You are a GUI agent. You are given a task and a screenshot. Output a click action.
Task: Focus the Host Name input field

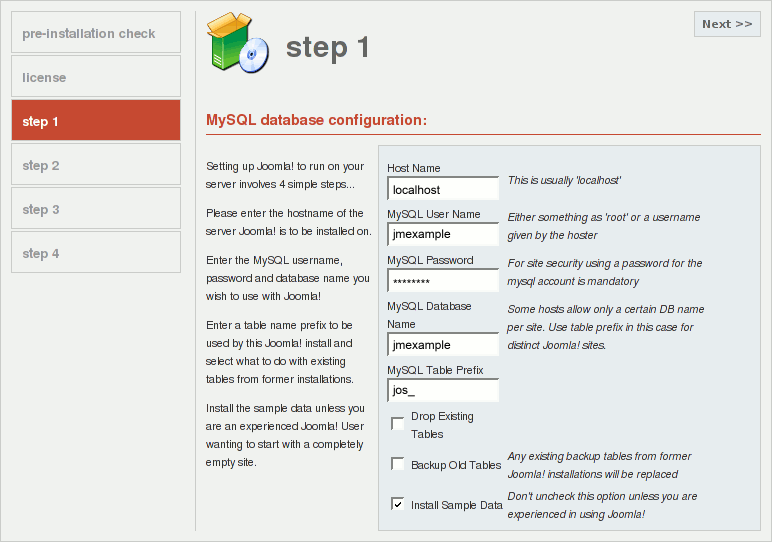(443, 189)
